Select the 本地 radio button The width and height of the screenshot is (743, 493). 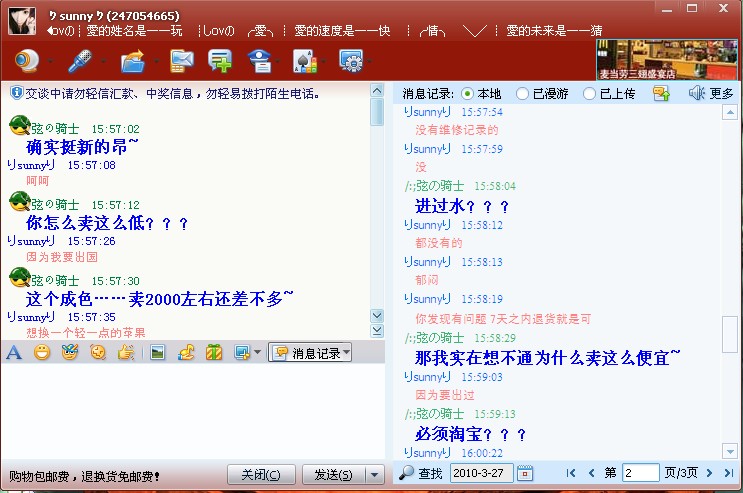pos(467,93)
